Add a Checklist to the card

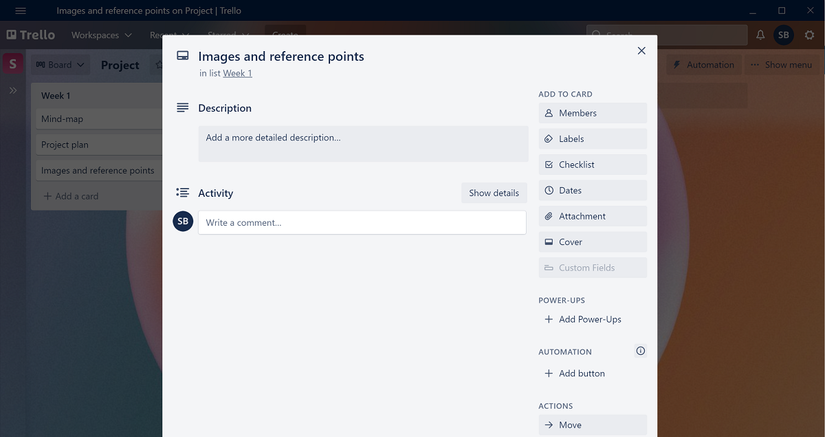point(592,165)
